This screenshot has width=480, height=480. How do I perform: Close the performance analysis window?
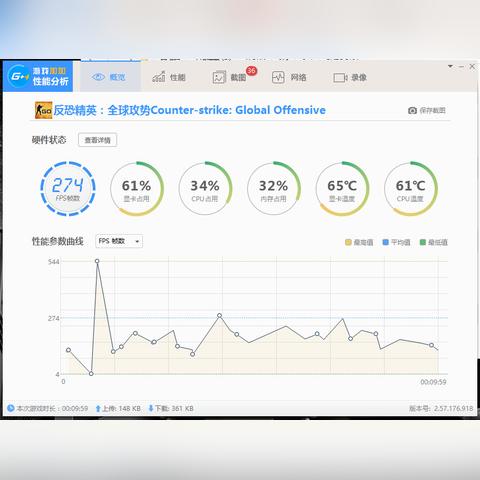pos(472,66)
